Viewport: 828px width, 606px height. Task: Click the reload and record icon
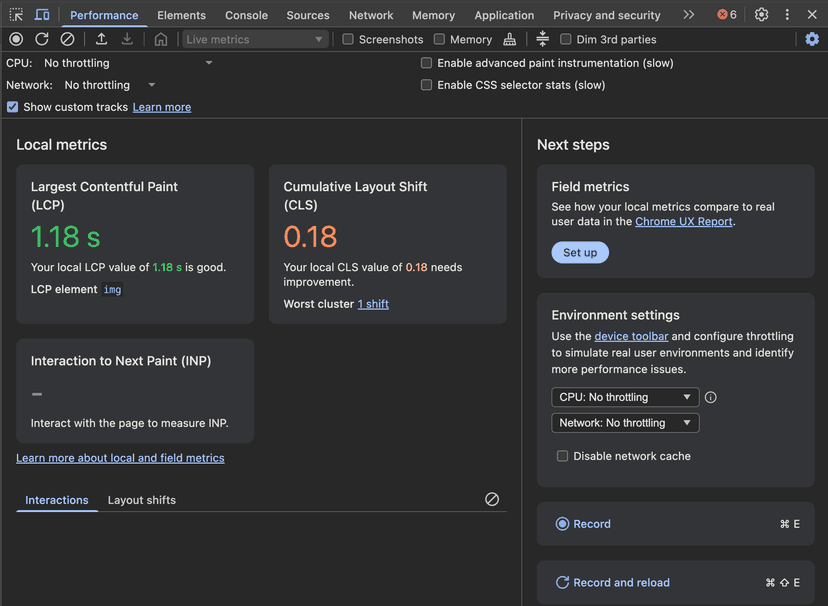pyautogui.click(x=42, y=39)
